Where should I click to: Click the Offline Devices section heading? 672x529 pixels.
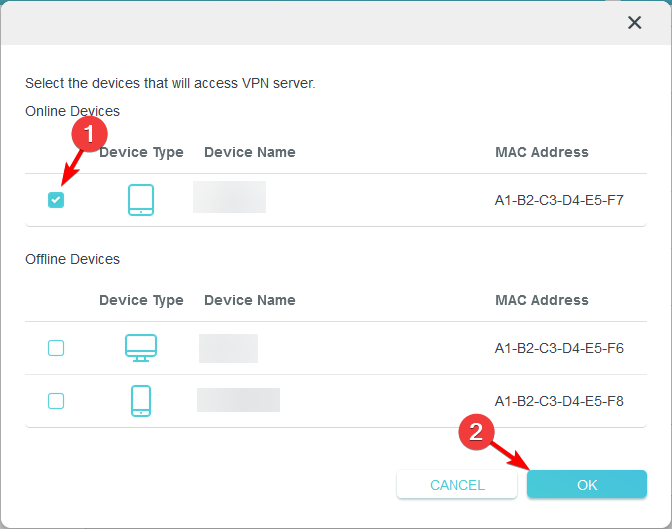(72, 259)
